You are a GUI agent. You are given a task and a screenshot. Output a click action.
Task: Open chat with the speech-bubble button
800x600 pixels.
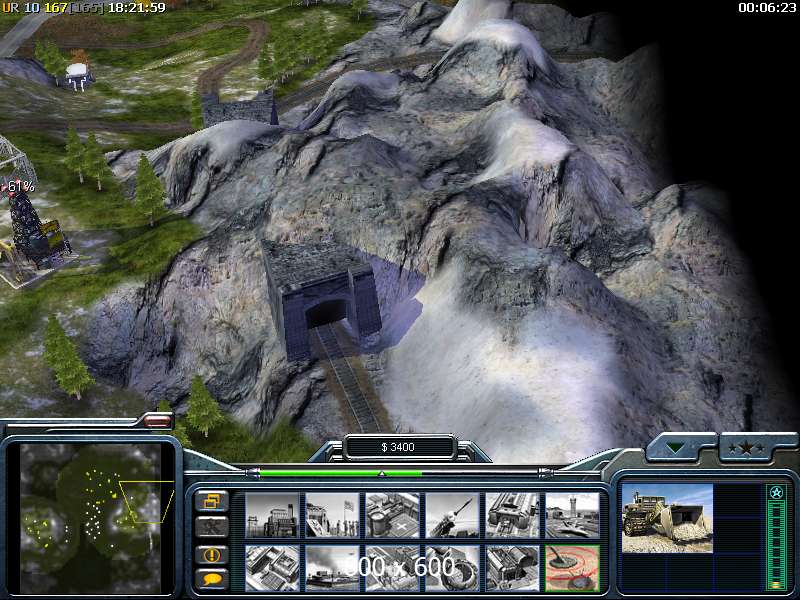(212, 580)
